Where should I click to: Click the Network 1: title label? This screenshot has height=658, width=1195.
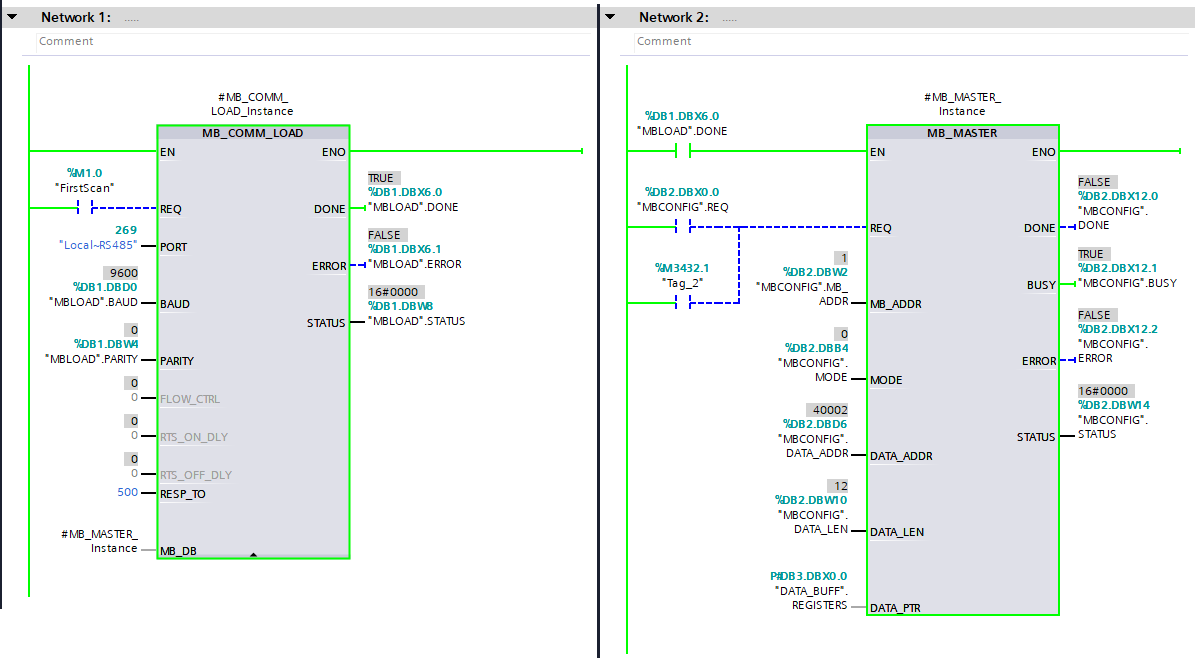[77, 18]
